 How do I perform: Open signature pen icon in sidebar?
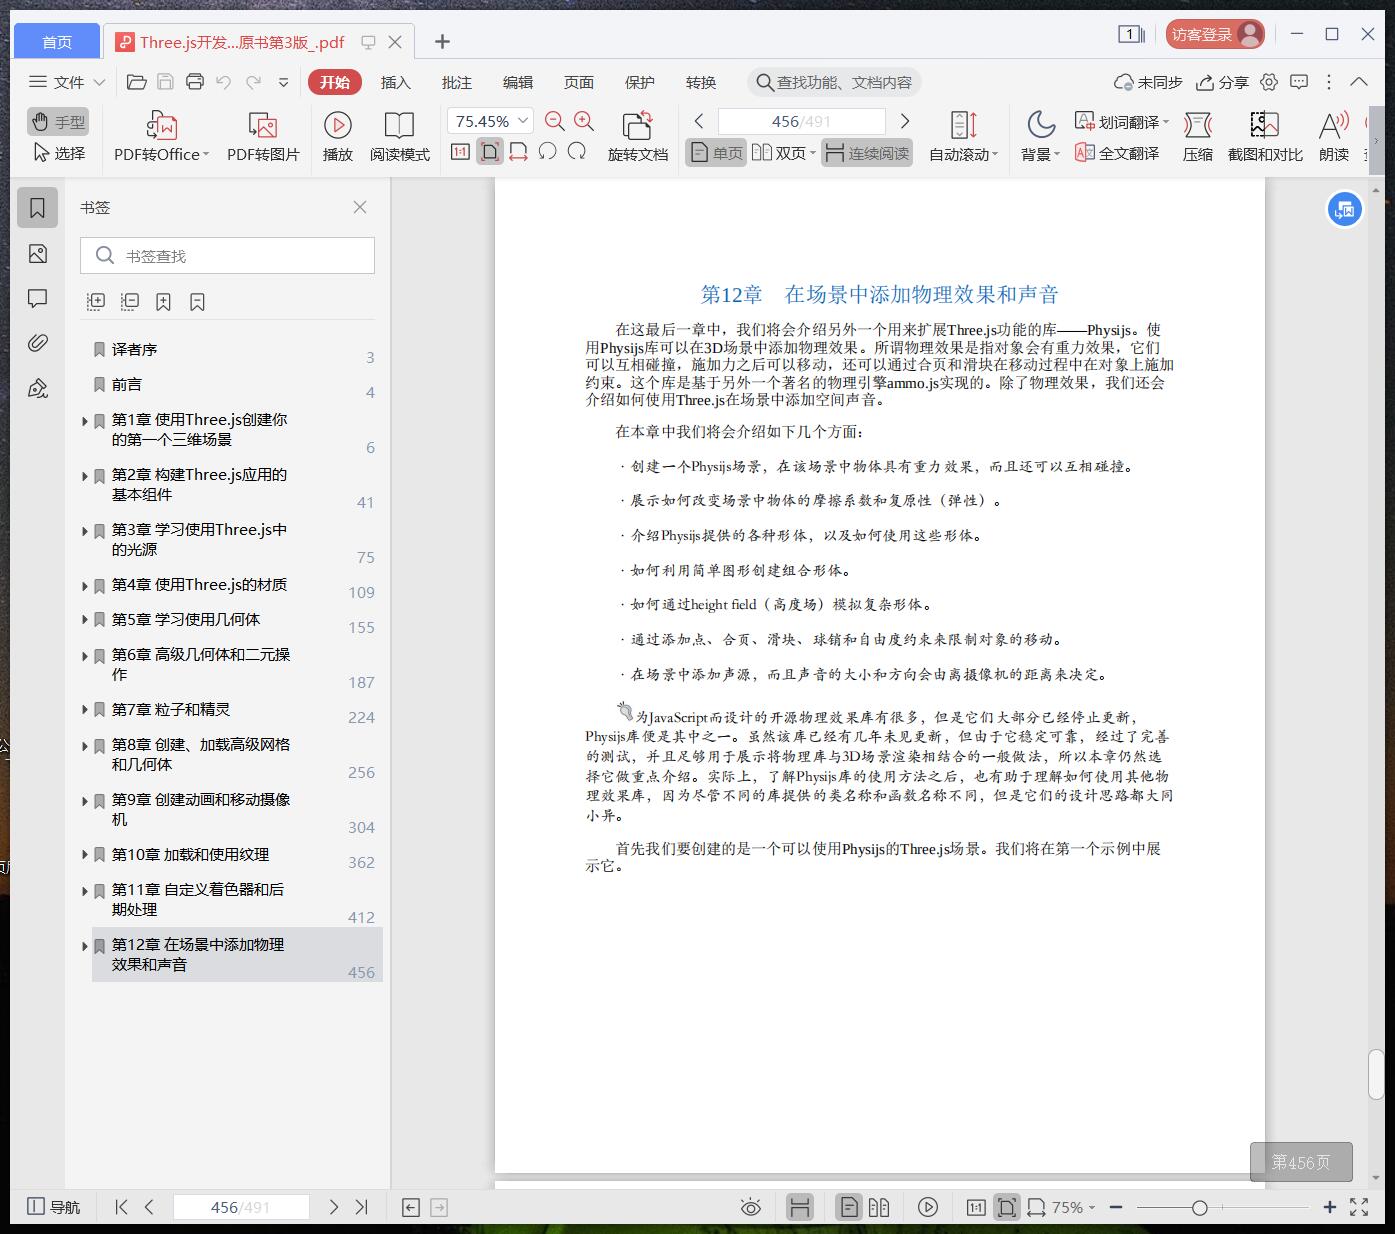[38, 388]
